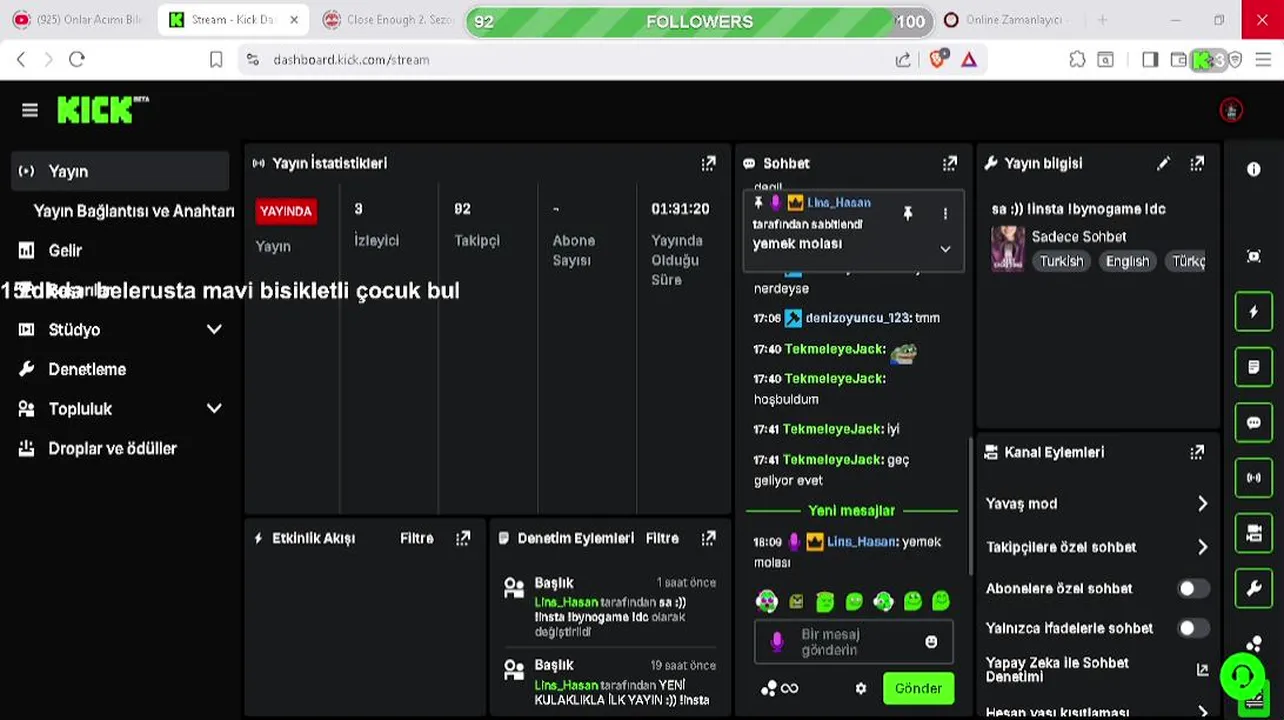
Task: Open Brave Shields icon in the address bar
Action: point(937,60)
